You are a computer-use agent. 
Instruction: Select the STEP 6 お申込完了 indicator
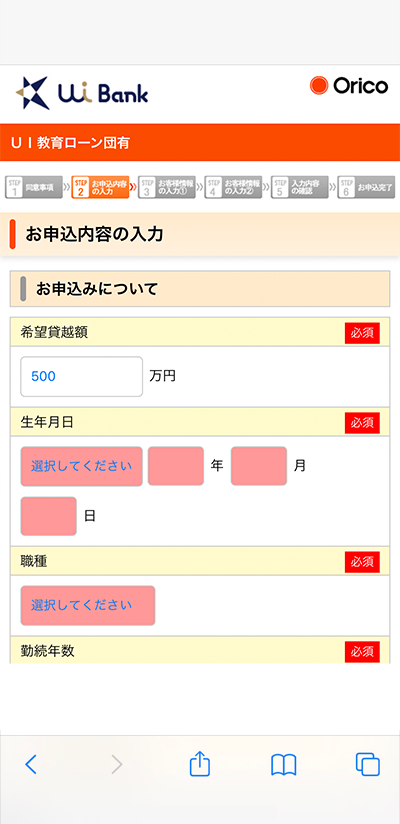[x=366, y=187]
